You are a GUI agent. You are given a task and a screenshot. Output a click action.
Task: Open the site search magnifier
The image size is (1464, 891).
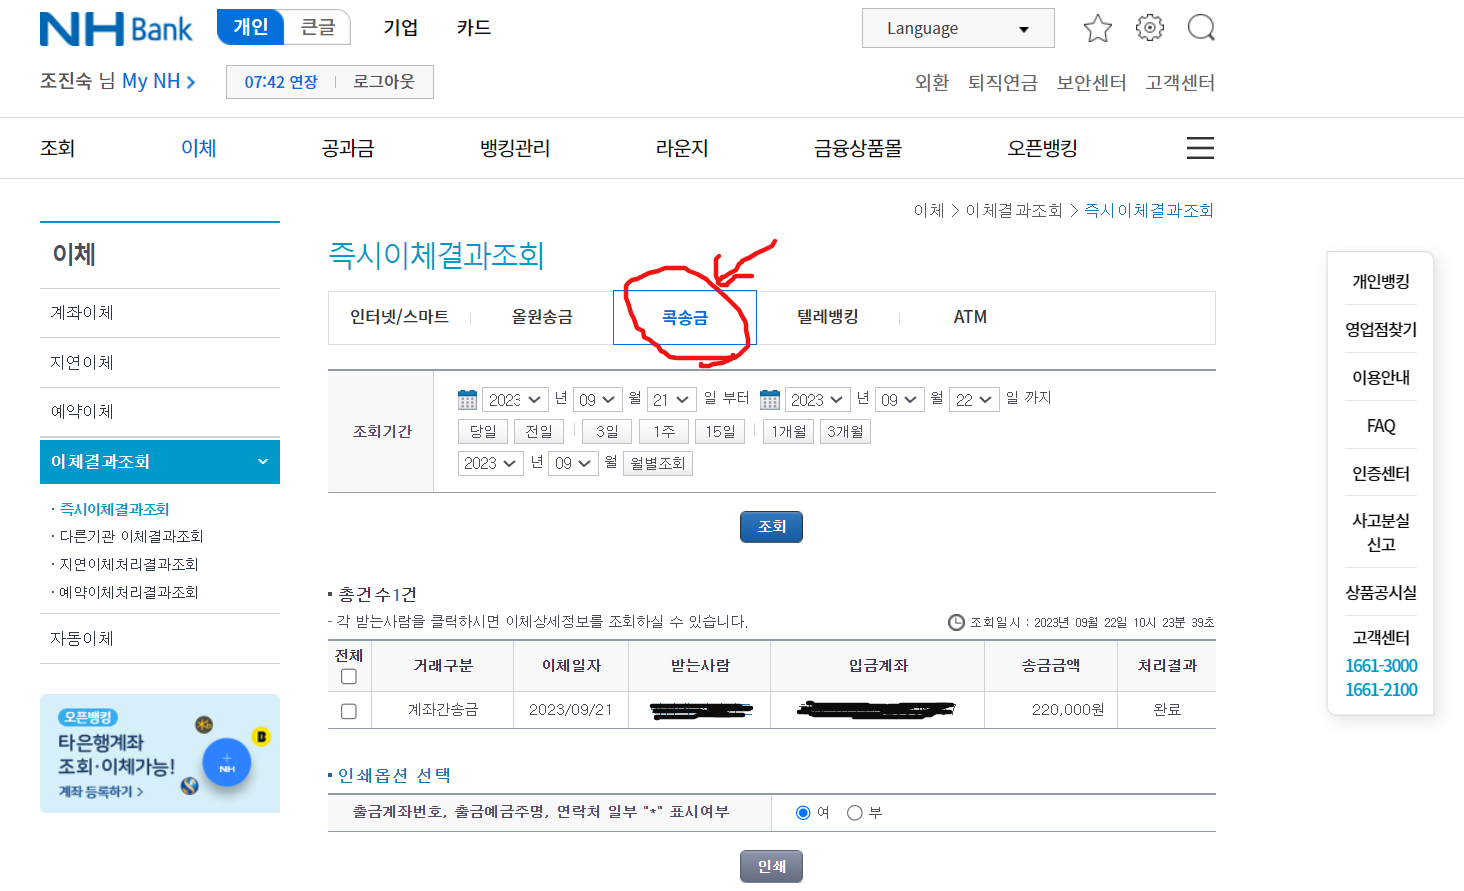click(x=1200, y=27)
